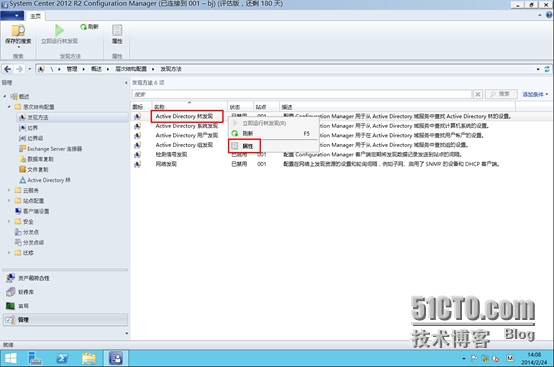Screen dimensions: 554x367
Task: Open the workspace overflow arrow below 管理
Action: click(x=126, y=333)
